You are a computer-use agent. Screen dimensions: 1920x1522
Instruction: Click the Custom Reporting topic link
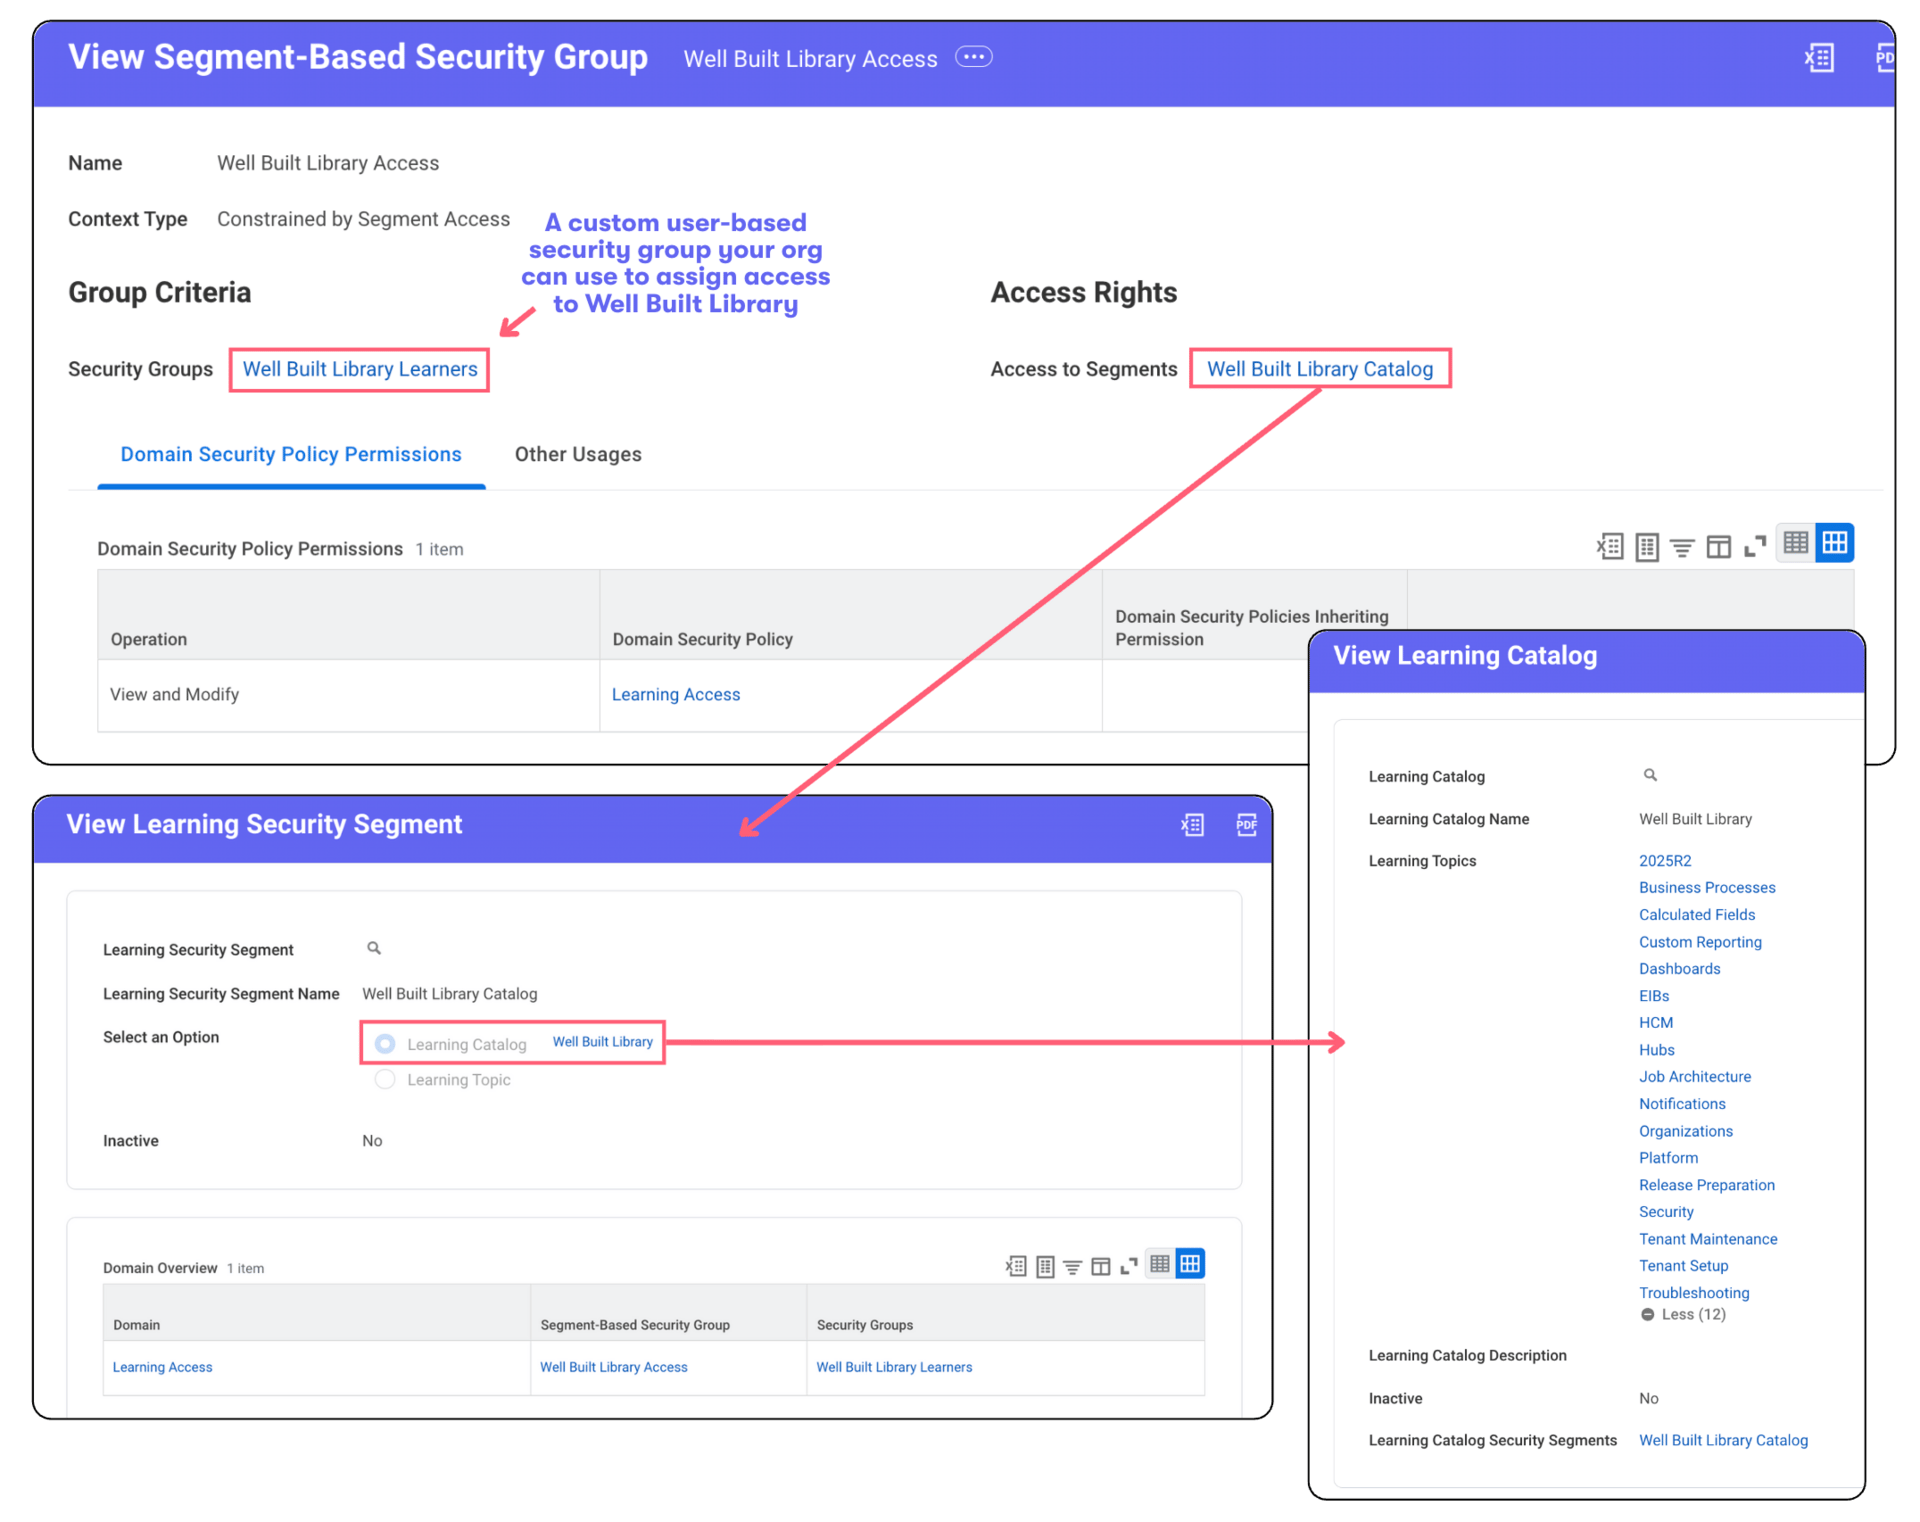pyautogui.click(x=1699, y=942)
